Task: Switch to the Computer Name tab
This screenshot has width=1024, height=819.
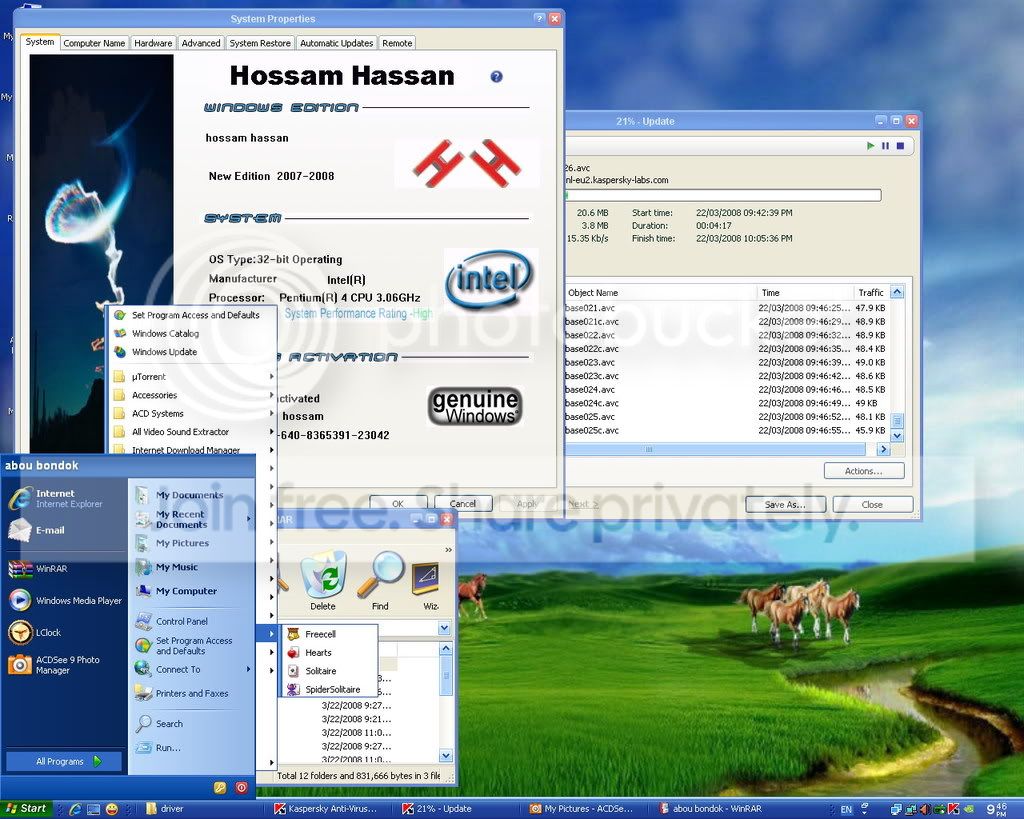Action: (x=94, y=43)
